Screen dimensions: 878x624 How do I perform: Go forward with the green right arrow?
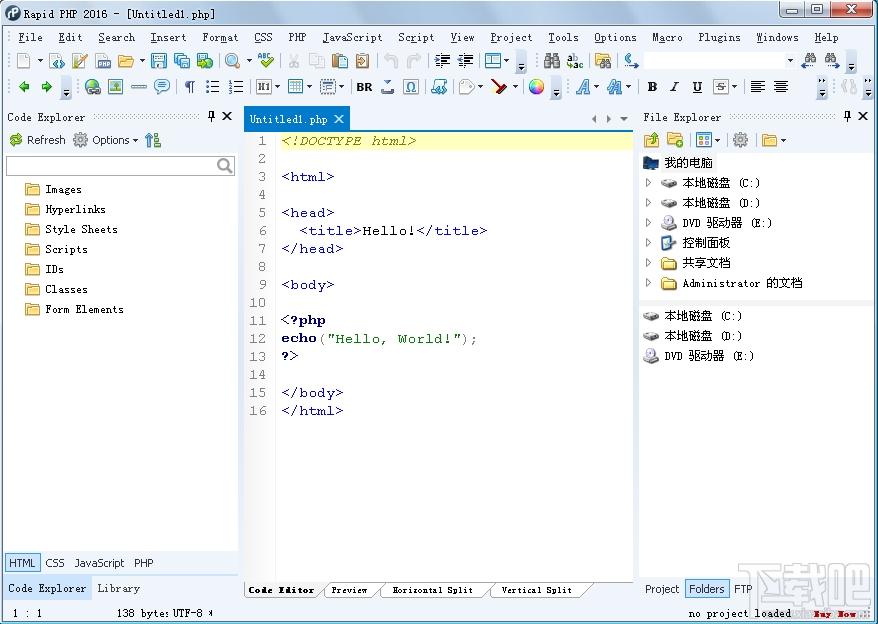pos(46,87)
